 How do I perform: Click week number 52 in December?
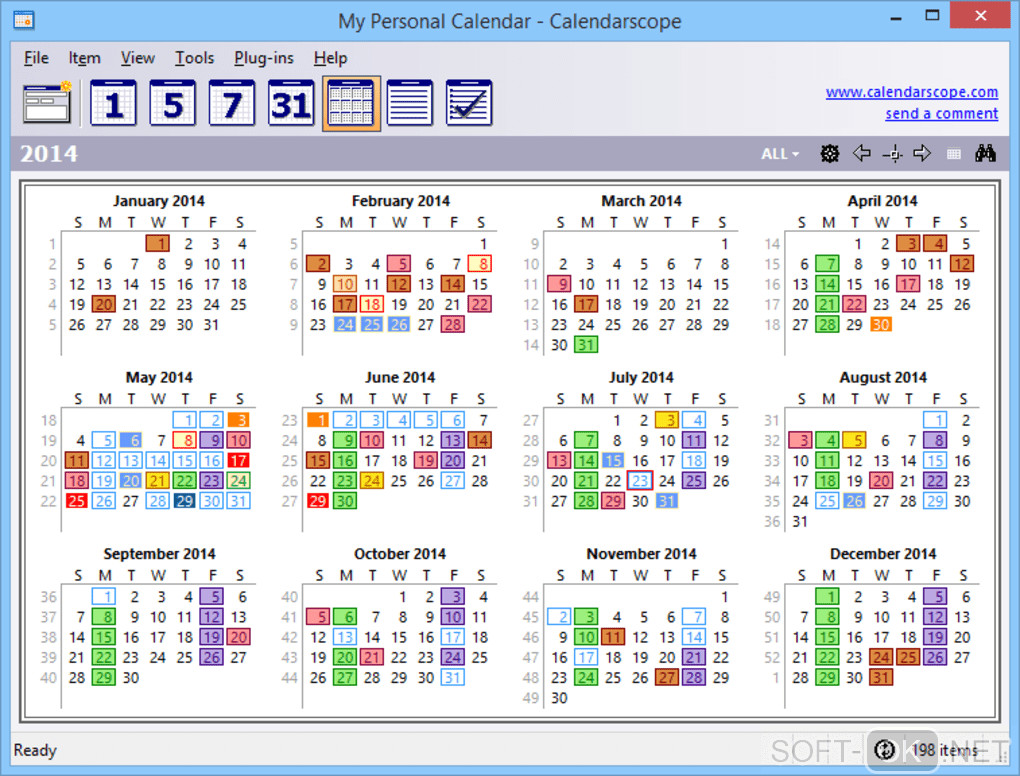[772, 658]
